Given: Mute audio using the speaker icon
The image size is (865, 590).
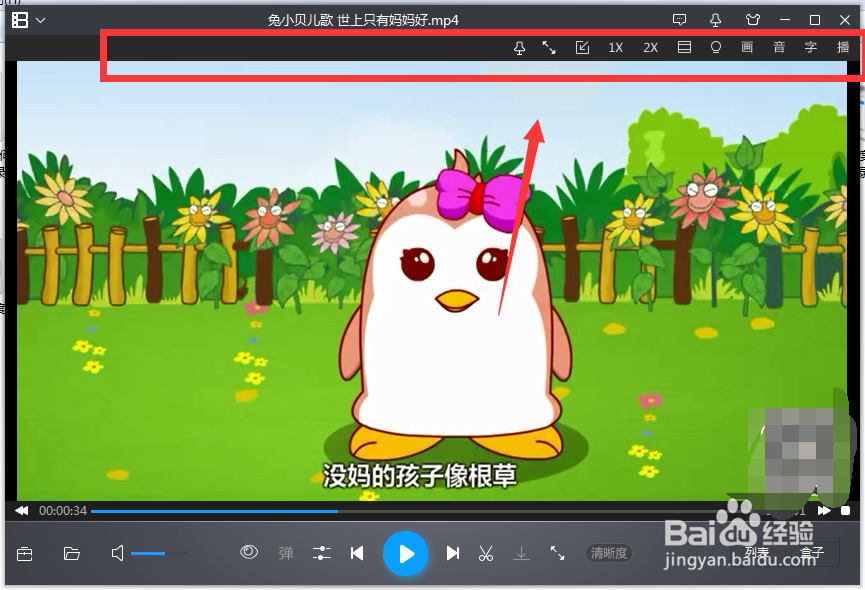Looking at the screenshot, I should tap(118, 553).
